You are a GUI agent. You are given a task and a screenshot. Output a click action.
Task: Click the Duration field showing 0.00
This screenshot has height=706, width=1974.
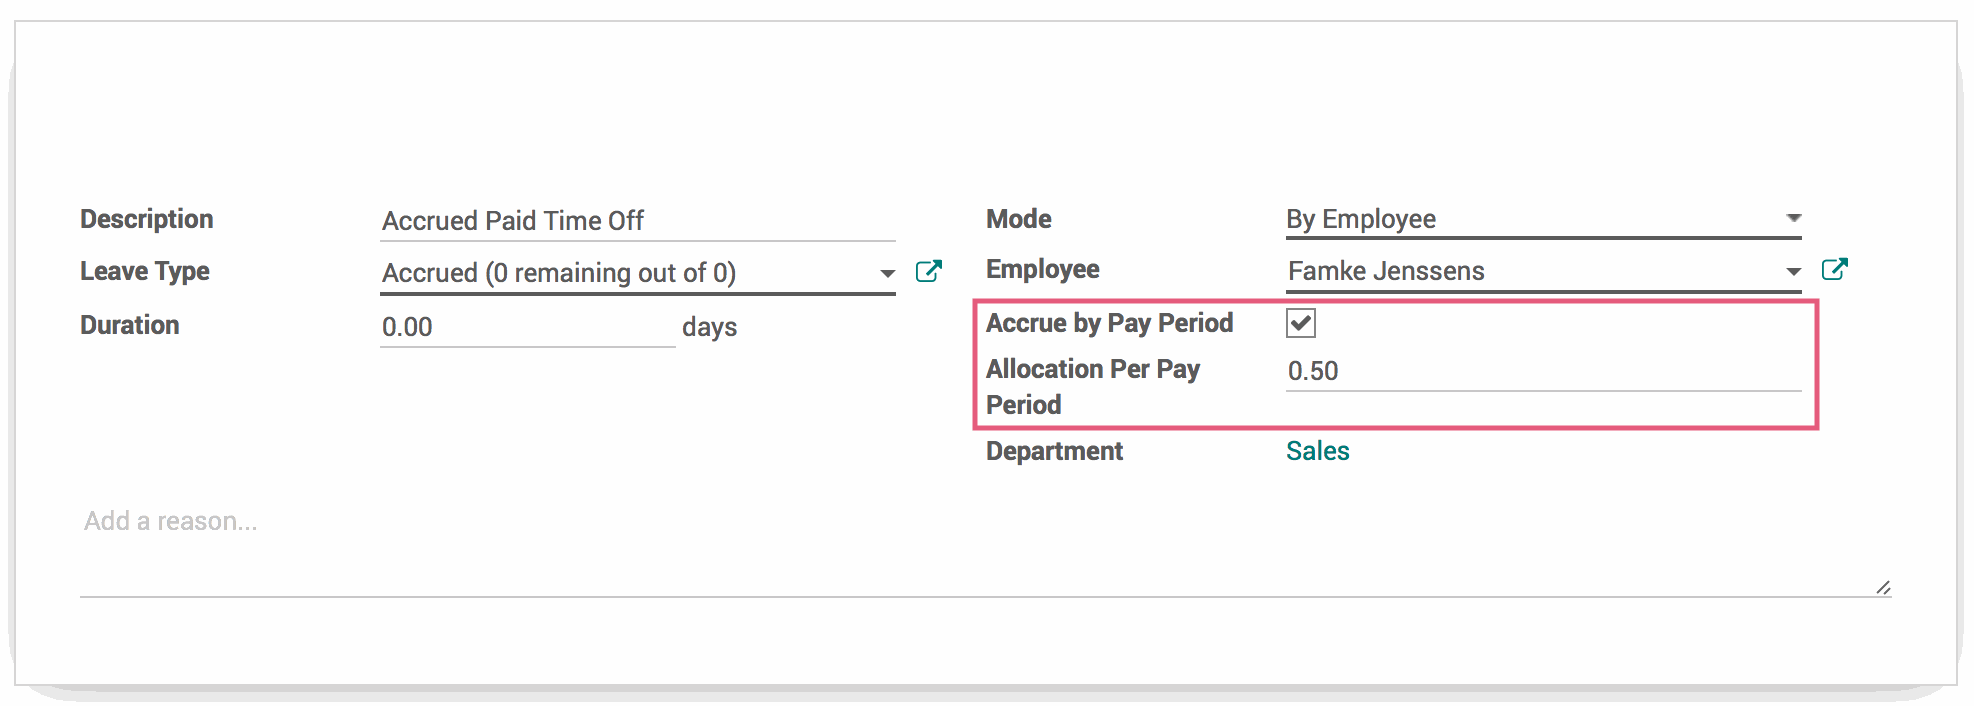pyautogui.click(x=528, y=327)
